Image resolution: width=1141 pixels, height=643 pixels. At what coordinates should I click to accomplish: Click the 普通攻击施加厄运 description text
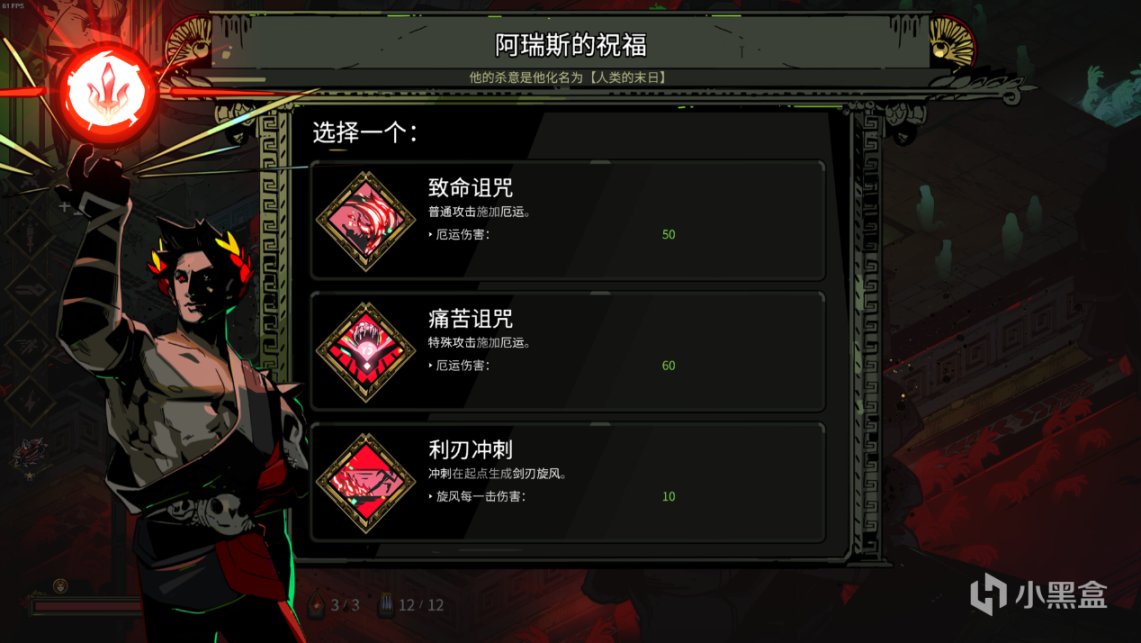(x=480, y=212)
